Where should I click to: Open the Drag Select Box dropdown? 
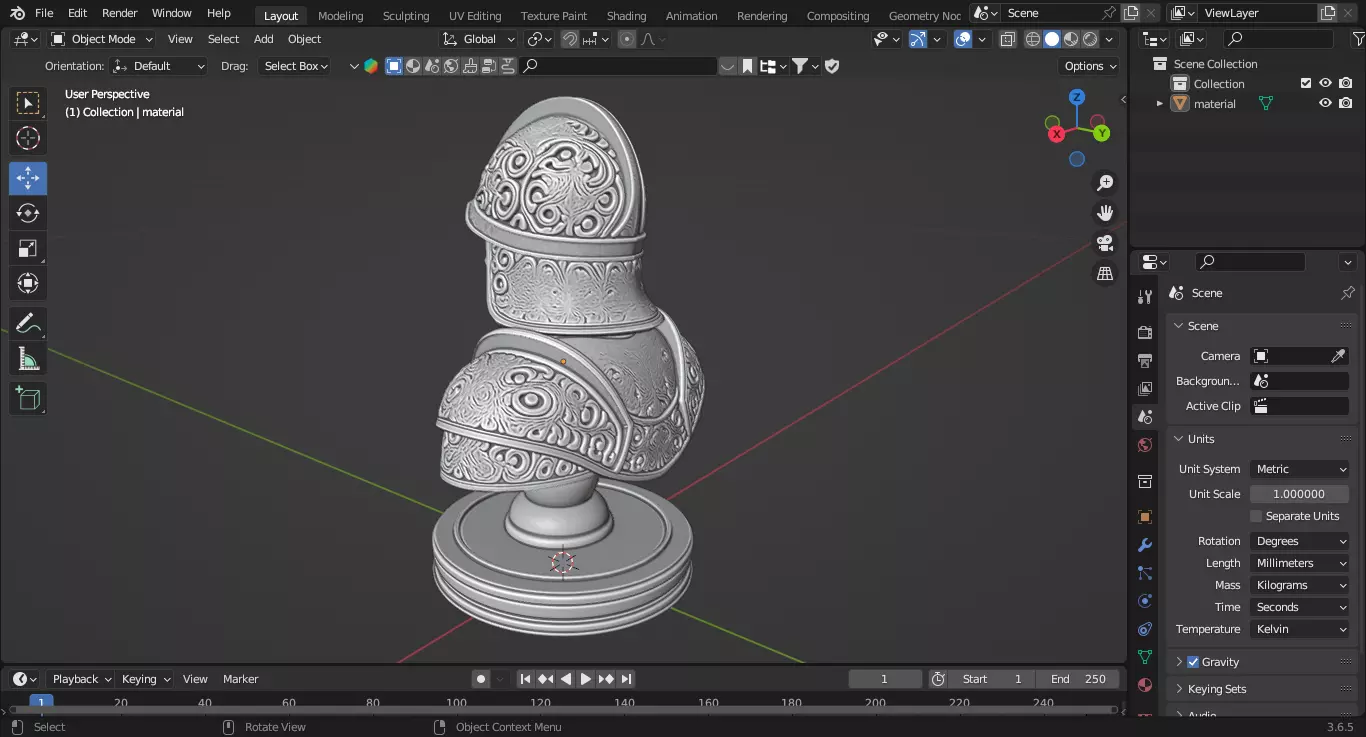tap(296, 66)
